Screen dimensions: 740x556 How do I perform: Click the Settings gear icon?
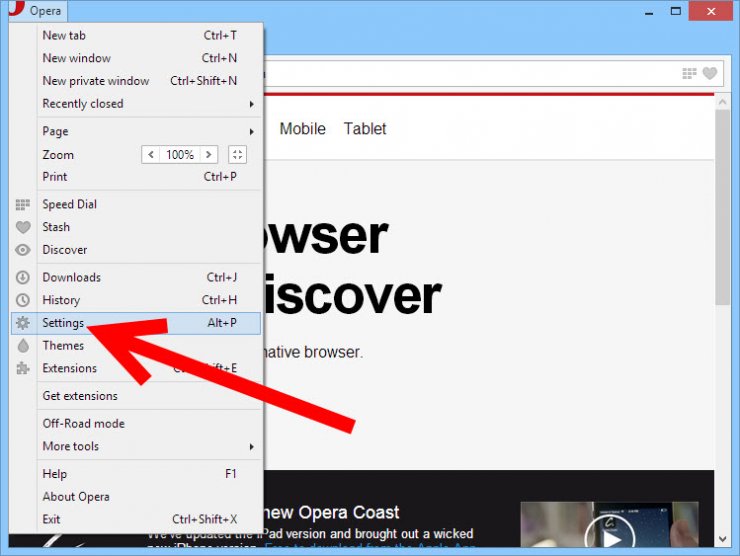click(23, 323)
